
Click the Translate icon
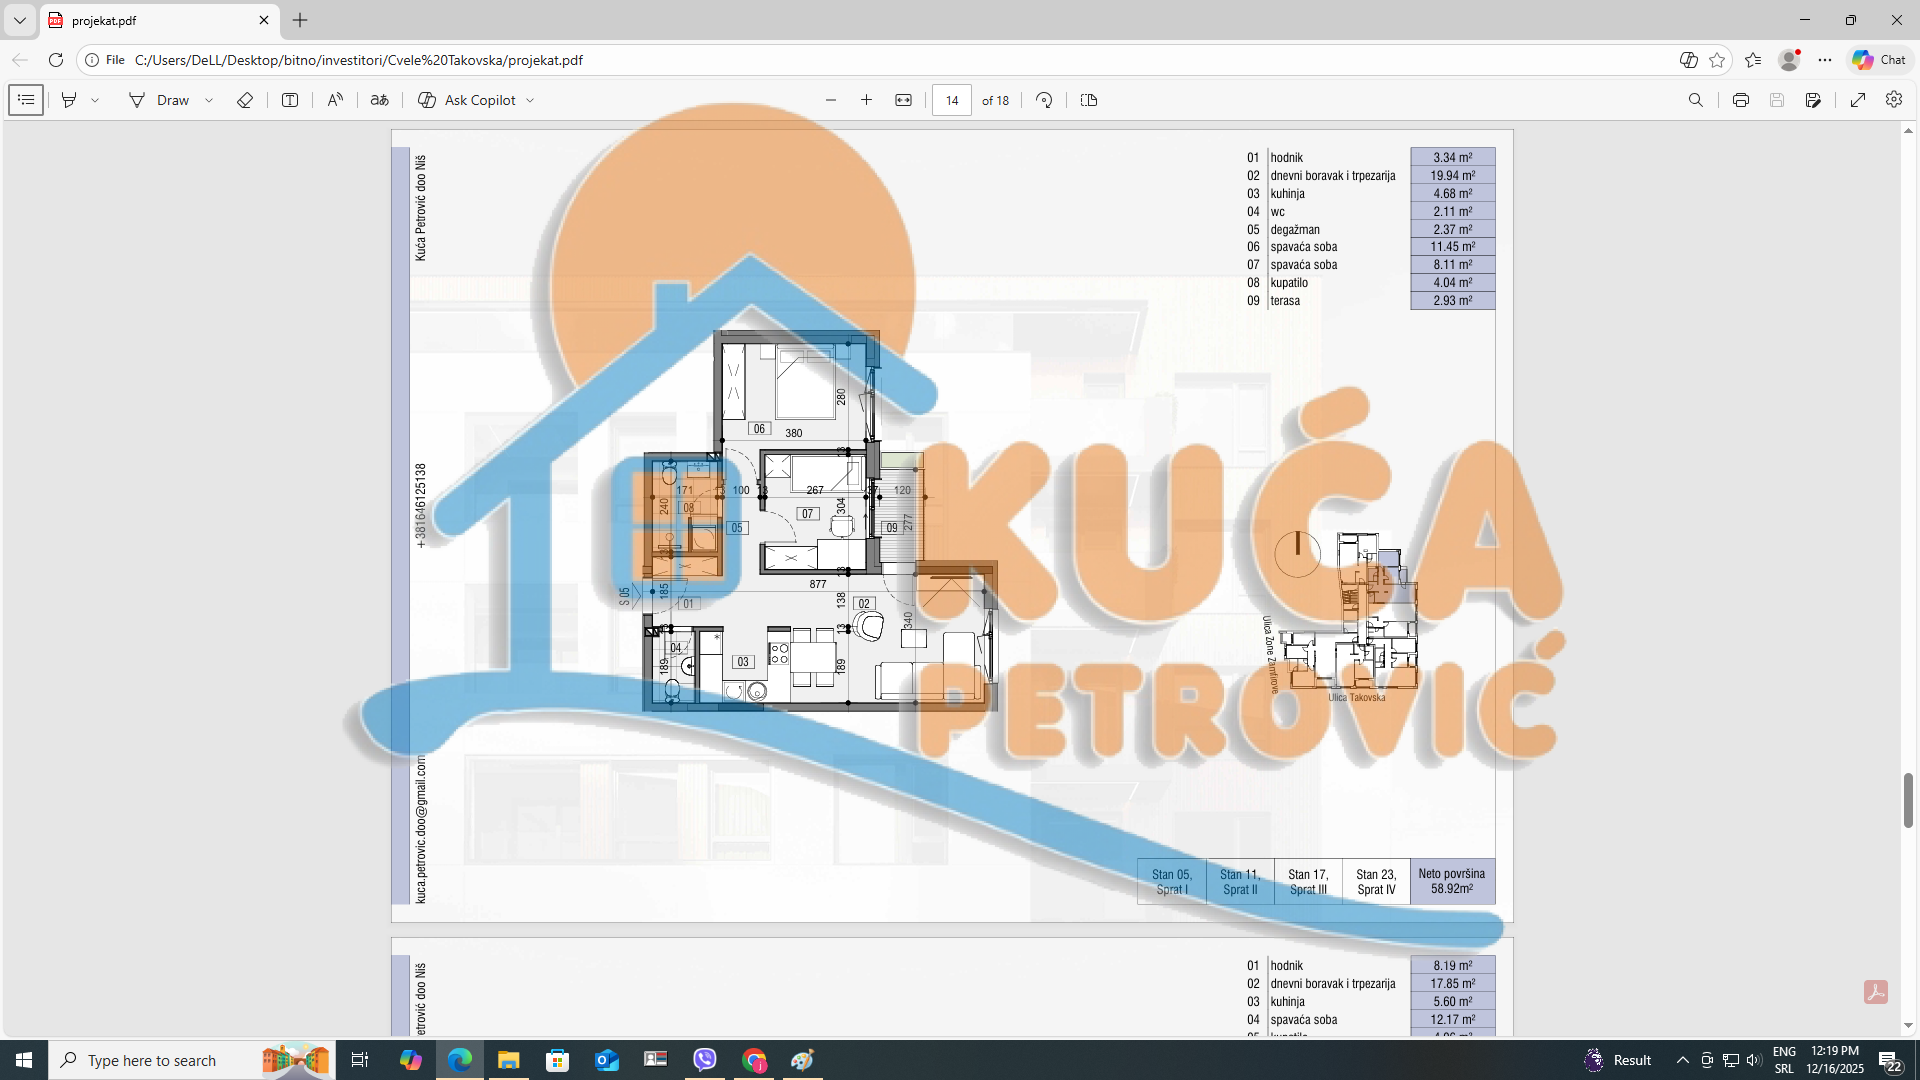coord(380,100)
